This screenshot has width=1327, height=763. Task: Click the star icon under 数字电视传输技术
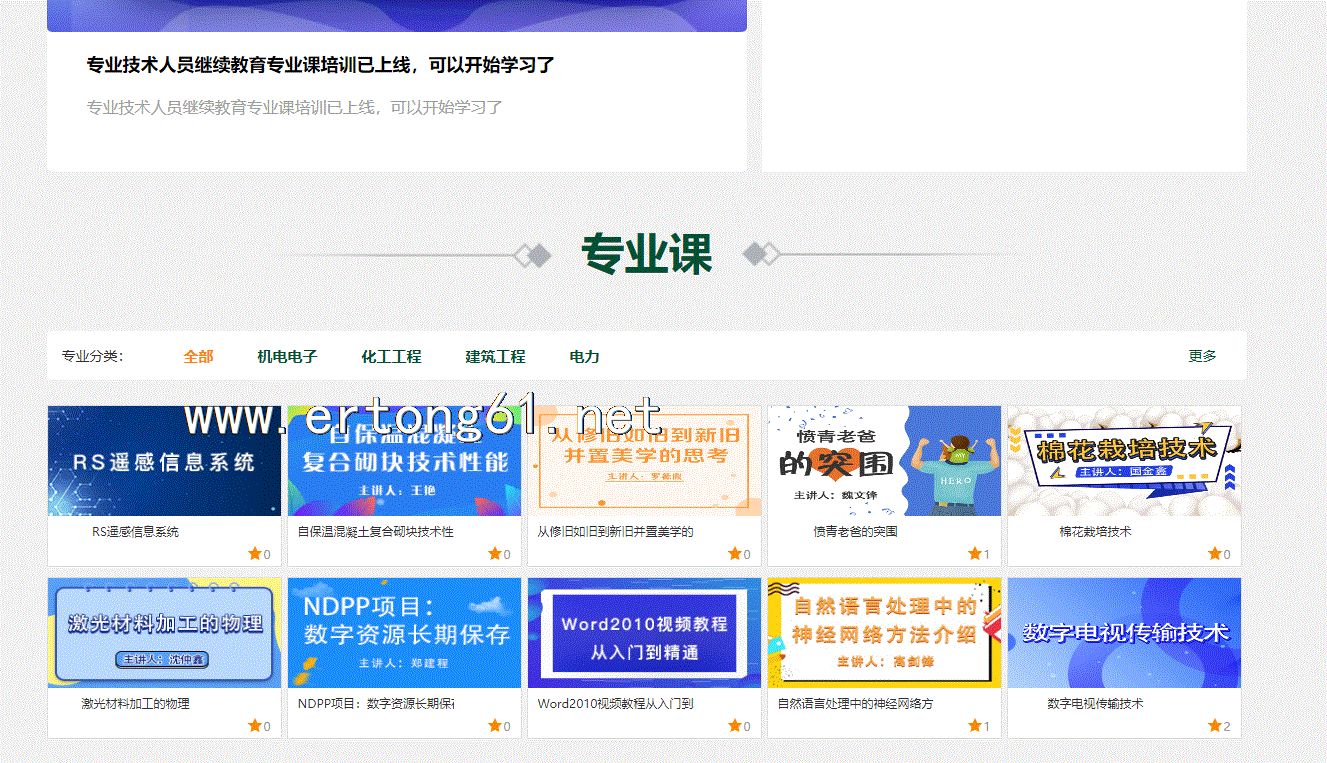point(1214,725)
